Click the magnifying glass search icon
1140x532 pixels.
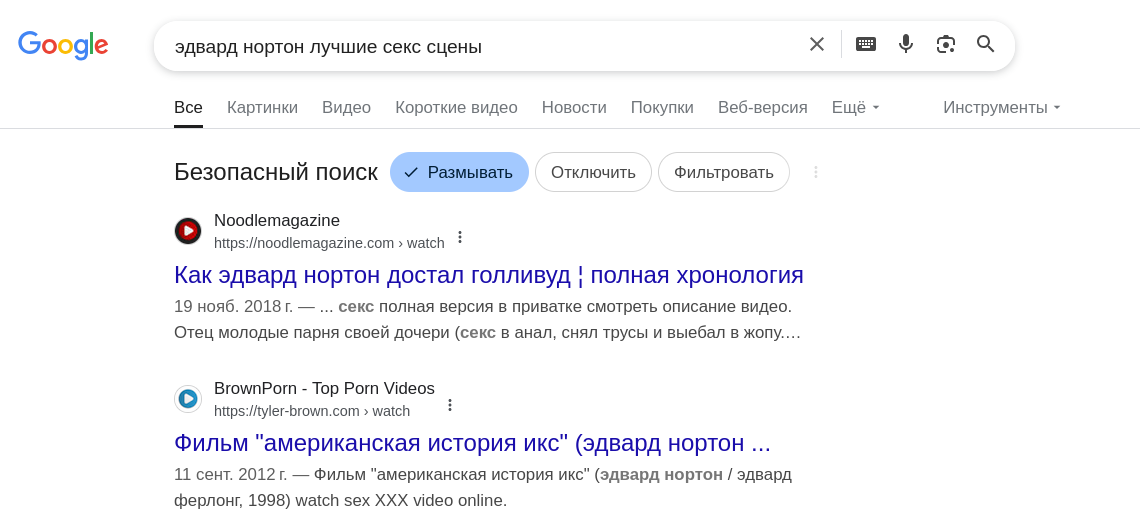[985, 44]
